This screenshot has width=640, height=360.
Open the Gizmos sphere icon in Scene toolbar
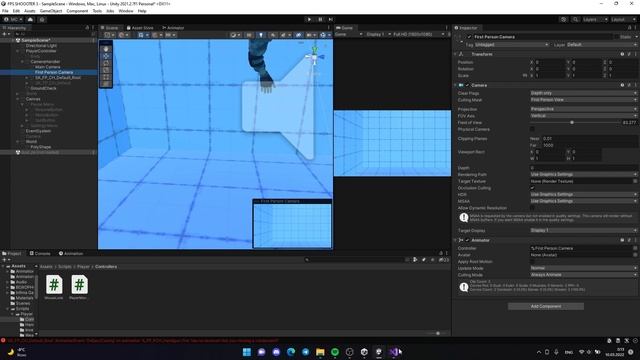323,35
